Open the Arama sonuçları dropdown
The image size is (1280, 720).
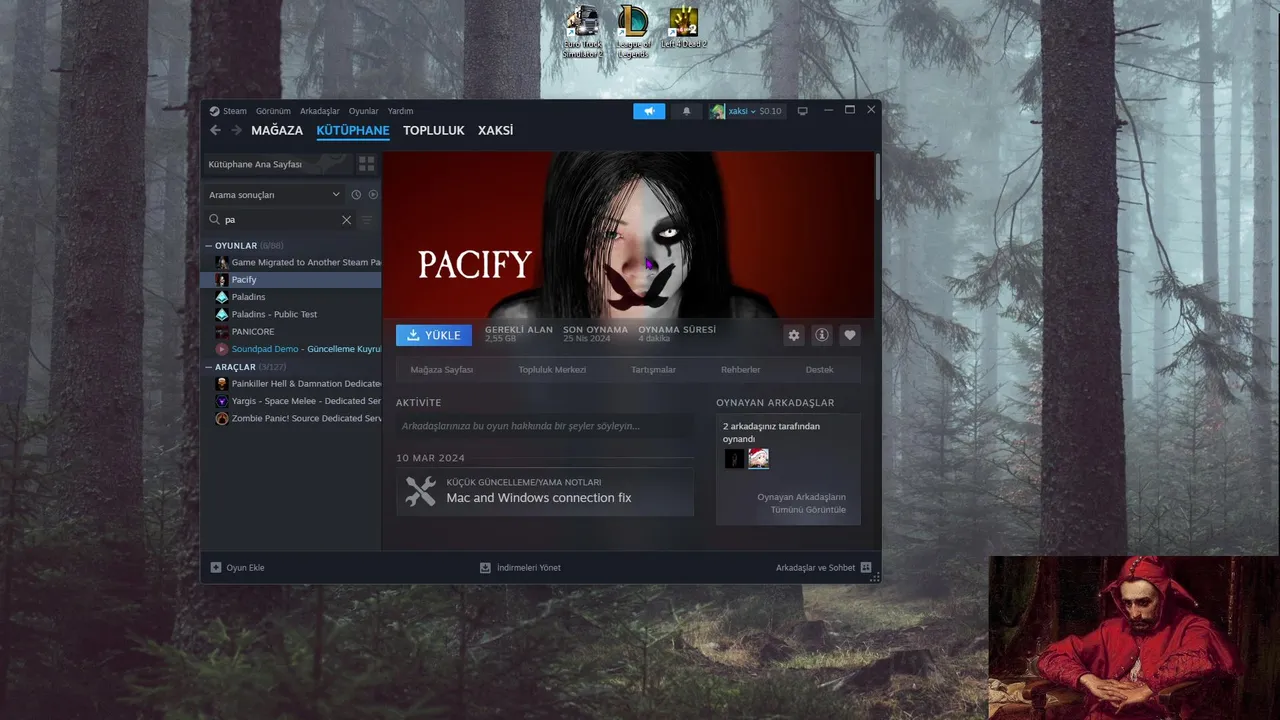pyautogui.click(x=274, y=195)
